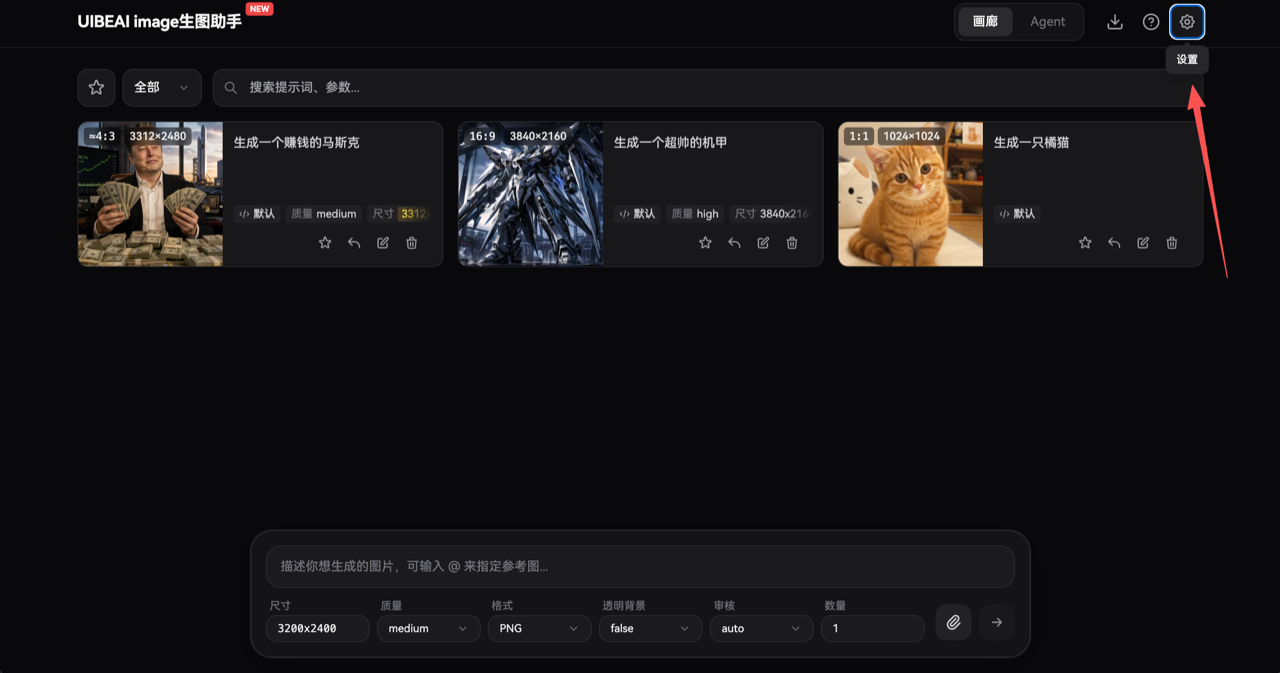Open the help question mark icon
This screenshot has width=1280, height=673.
1151,22
